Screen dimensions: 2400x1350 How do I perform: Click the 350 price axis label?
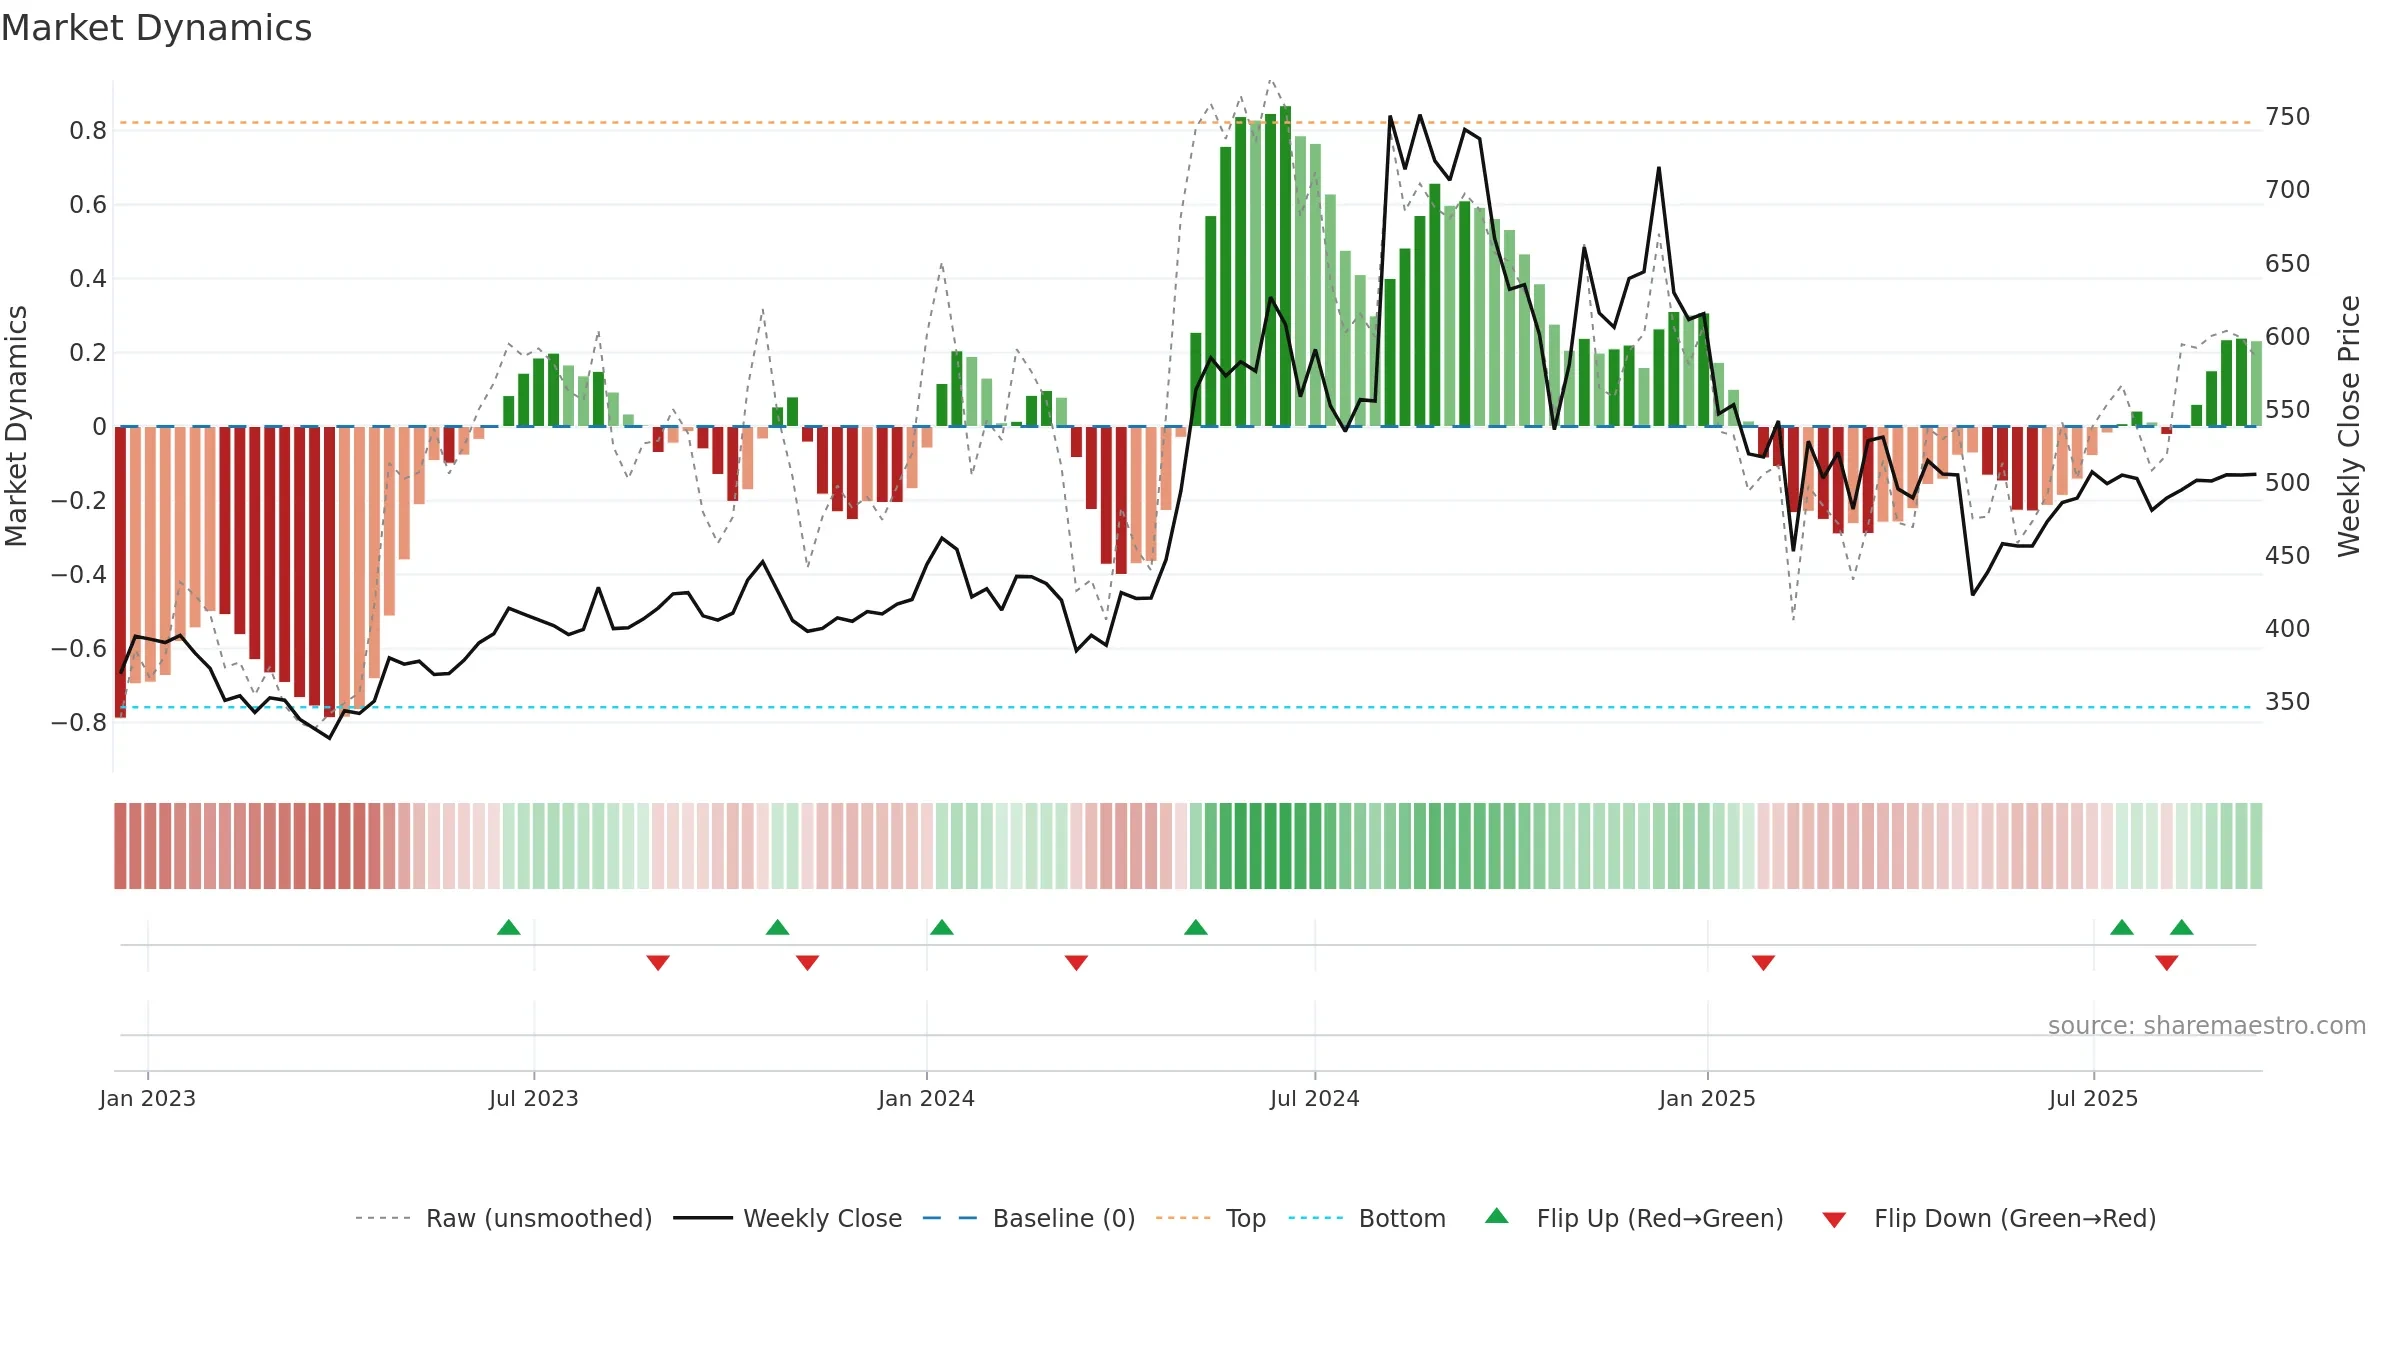tap(2288, 701)
